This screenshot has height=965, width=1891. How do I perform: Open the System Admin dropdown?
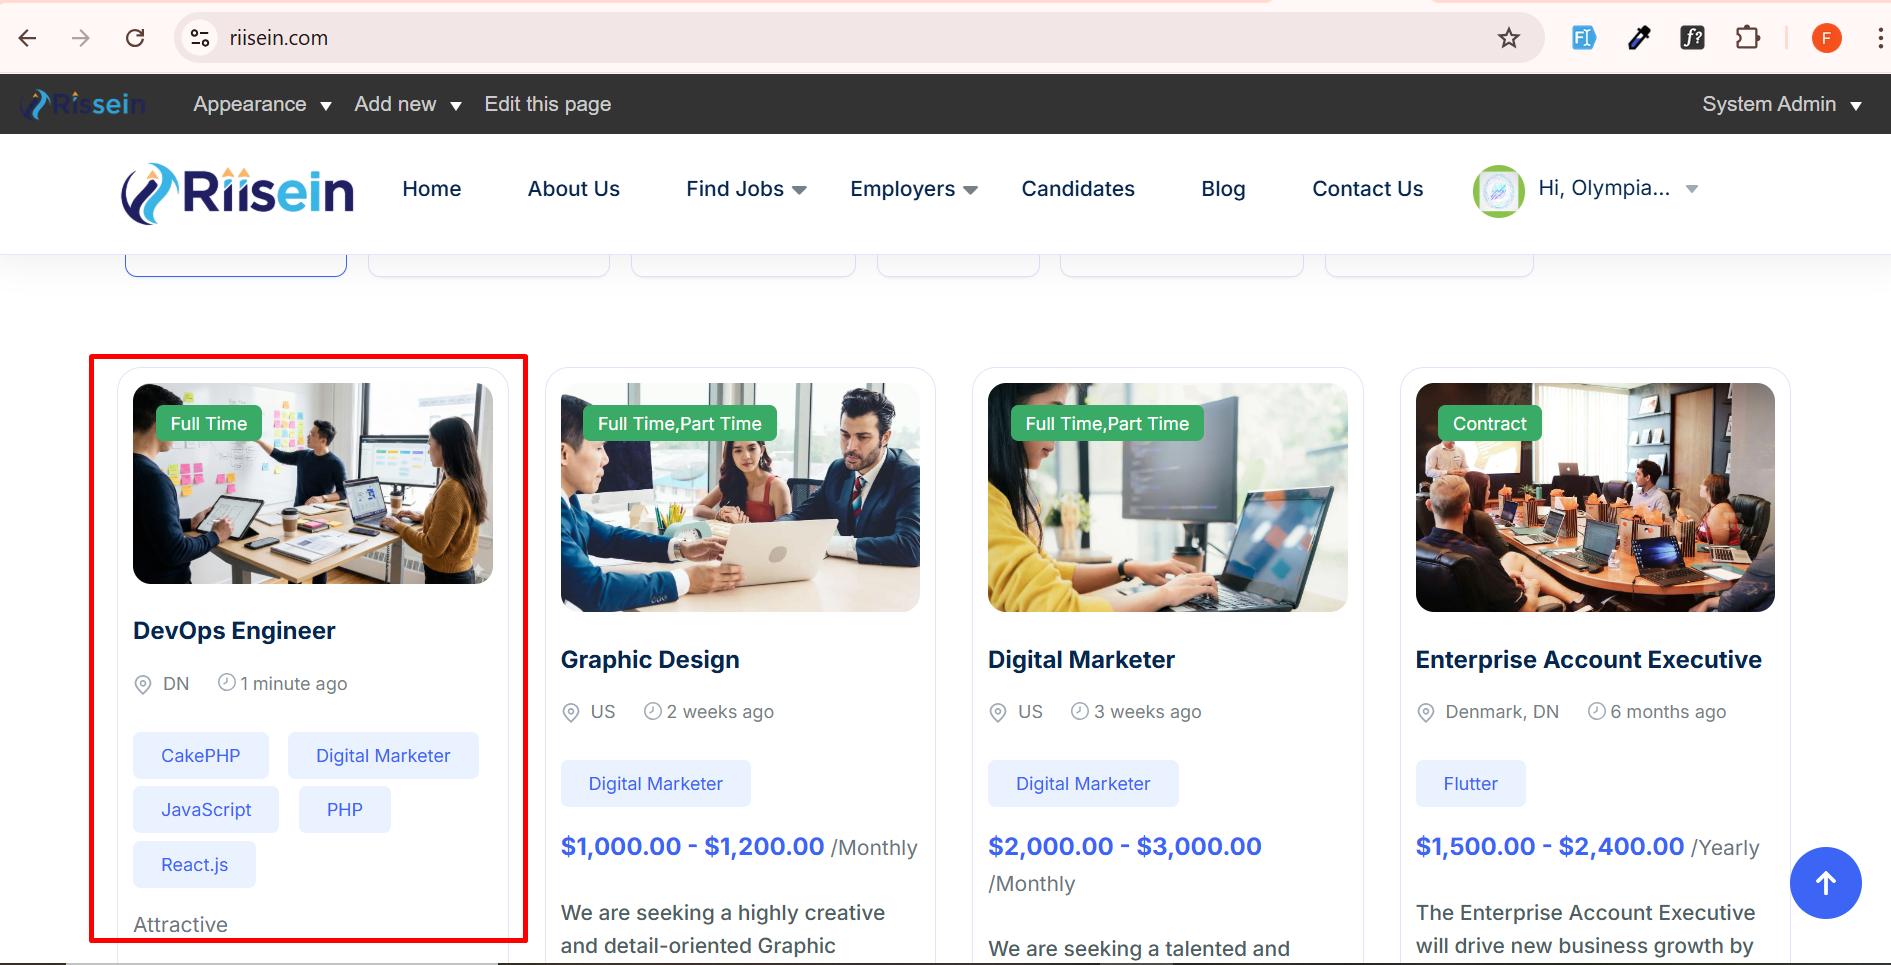(x=1781, y=104)
